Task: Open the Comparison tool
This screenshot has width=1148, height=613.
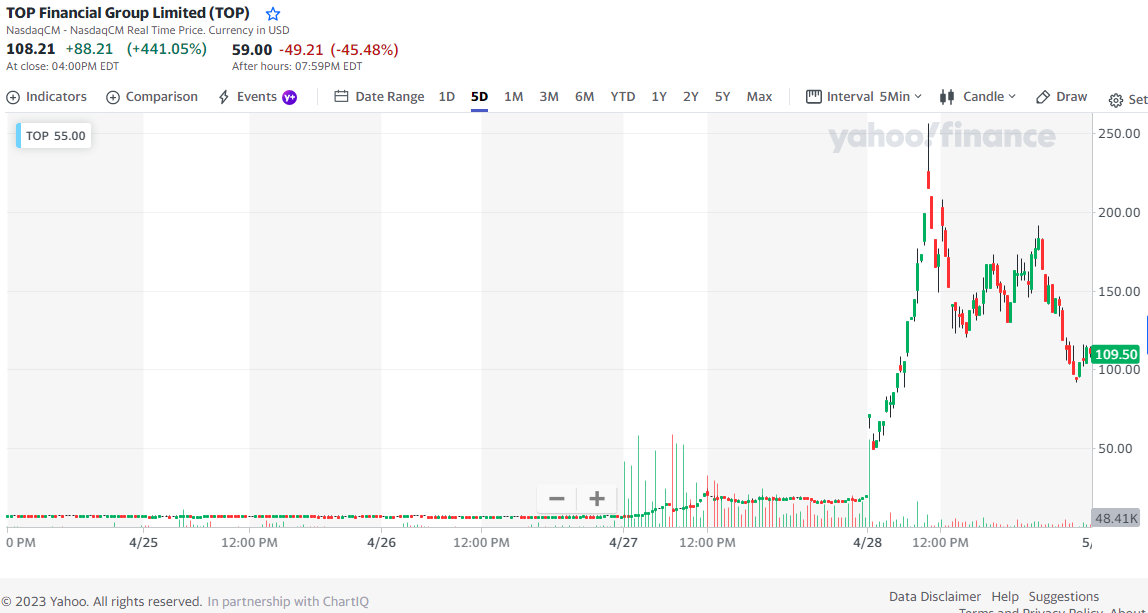Action: coord(152,97)
